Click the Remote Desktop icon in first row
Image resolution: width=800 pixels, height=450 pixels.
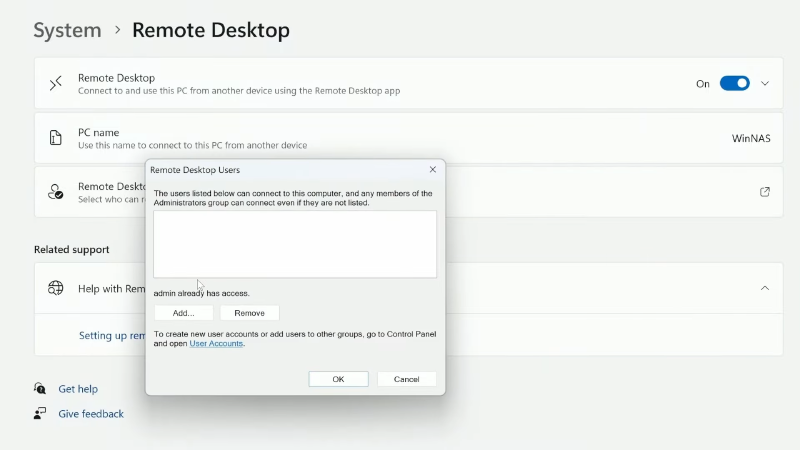(56, 84)
